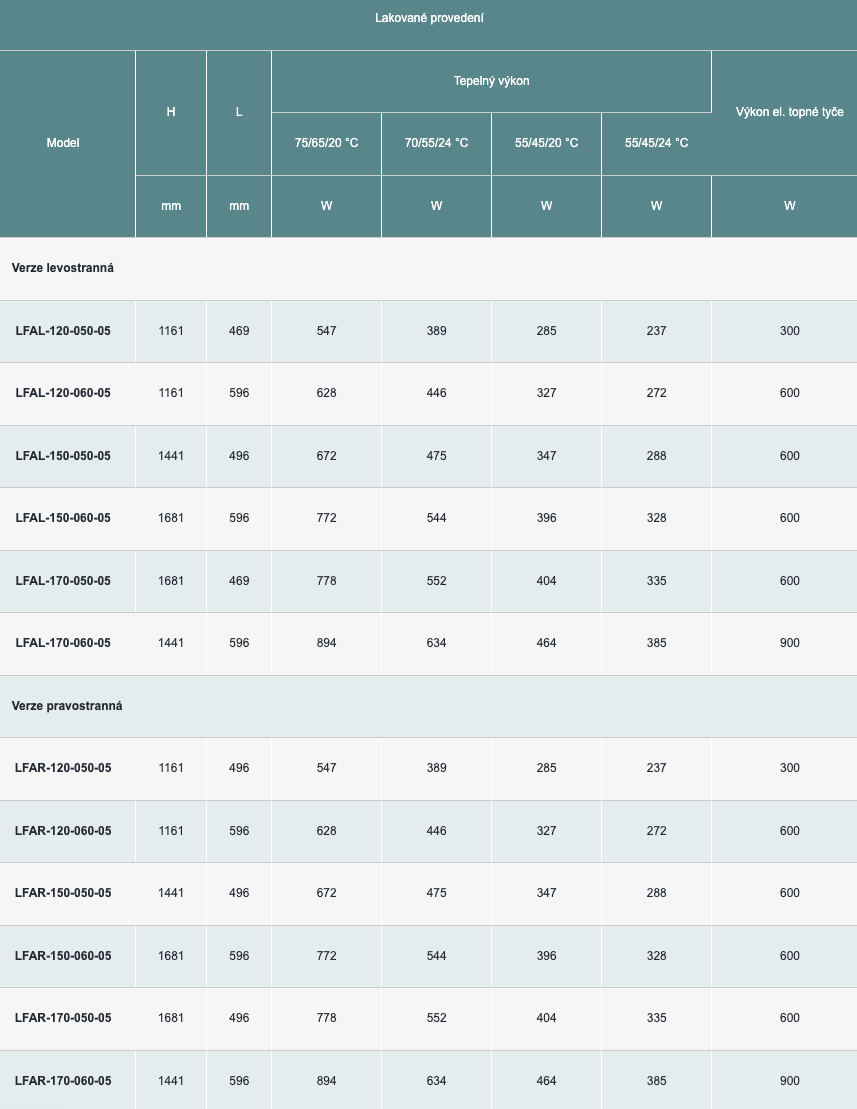Viewport: 857px width, 1109px height.
Task: Click the Lakované provedení table title
Action: pyautogui.click(x=429, y=18)
